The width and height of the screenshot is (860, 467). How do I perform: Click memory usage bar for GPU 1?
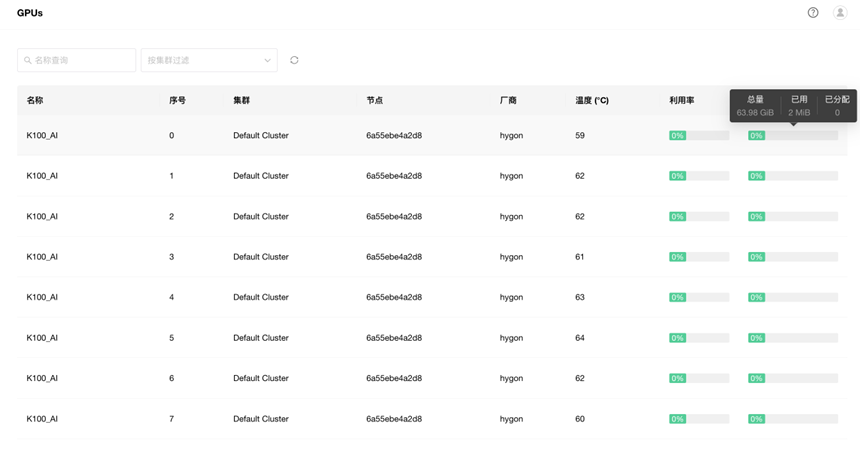[x=793, y=176]
